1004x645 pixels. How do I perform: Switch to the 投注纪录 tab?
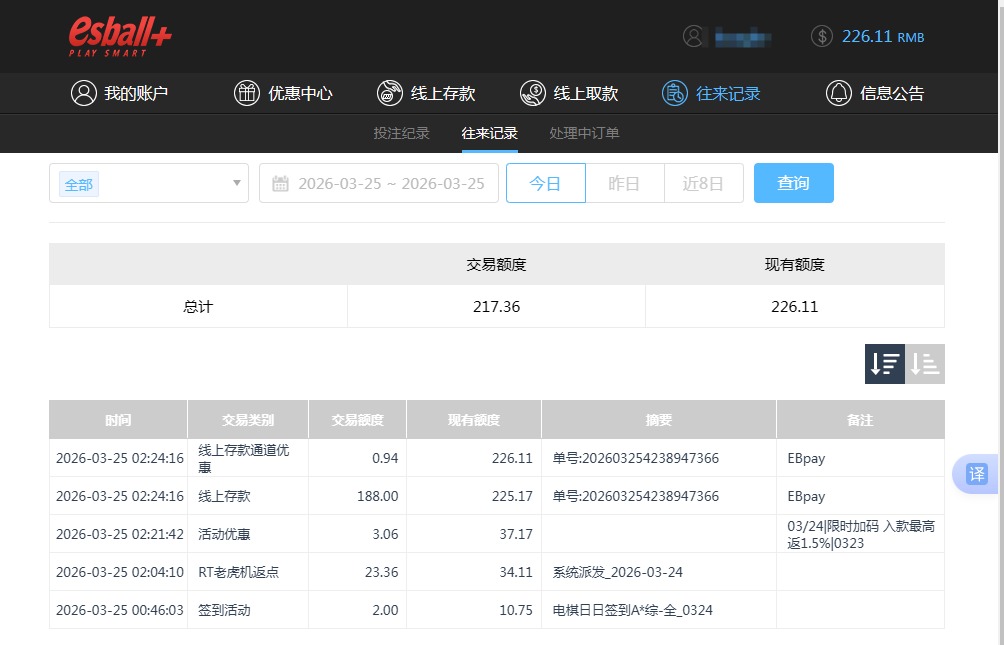click(x=403, y=132)
